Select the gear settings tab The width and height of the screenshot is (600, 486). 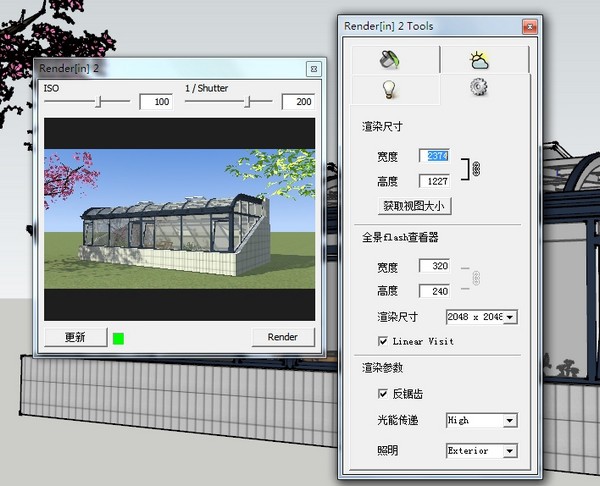[x=479, y=88]
